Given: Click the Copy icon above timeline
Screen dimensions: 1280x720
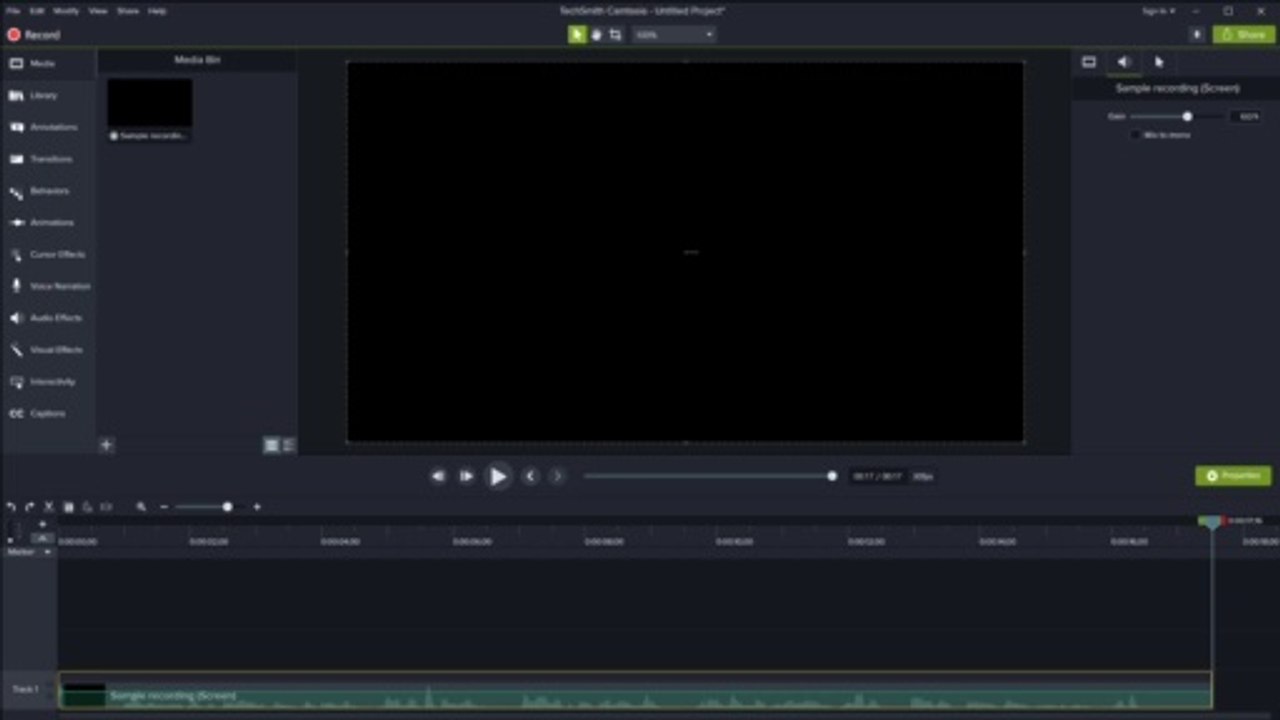Looking at the screenshot, I should (68, 507).
